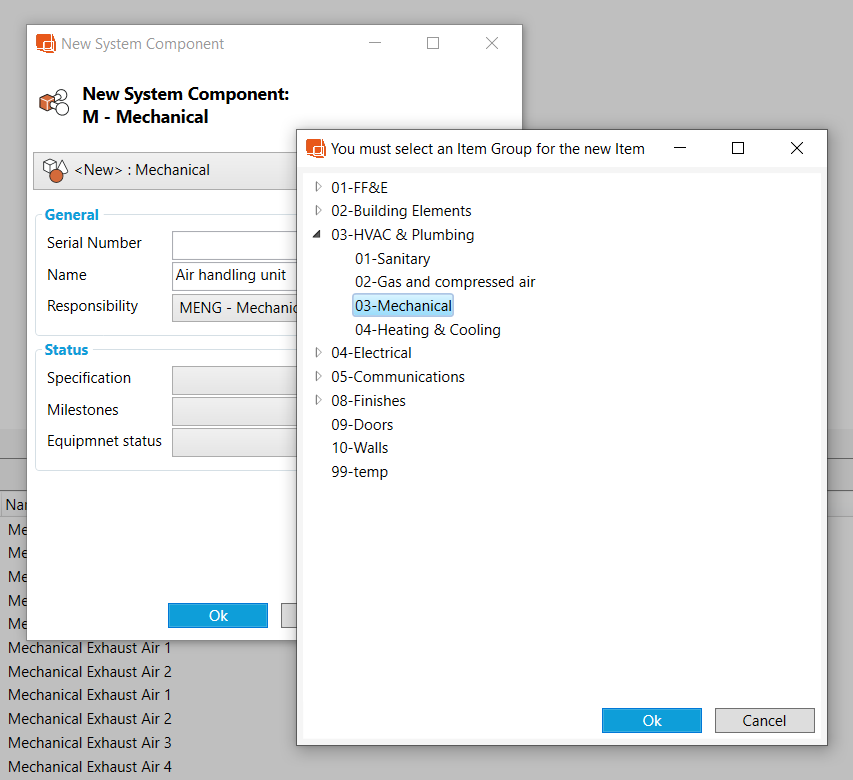Expand the 04-Electrical tree group

coord(318,352)
